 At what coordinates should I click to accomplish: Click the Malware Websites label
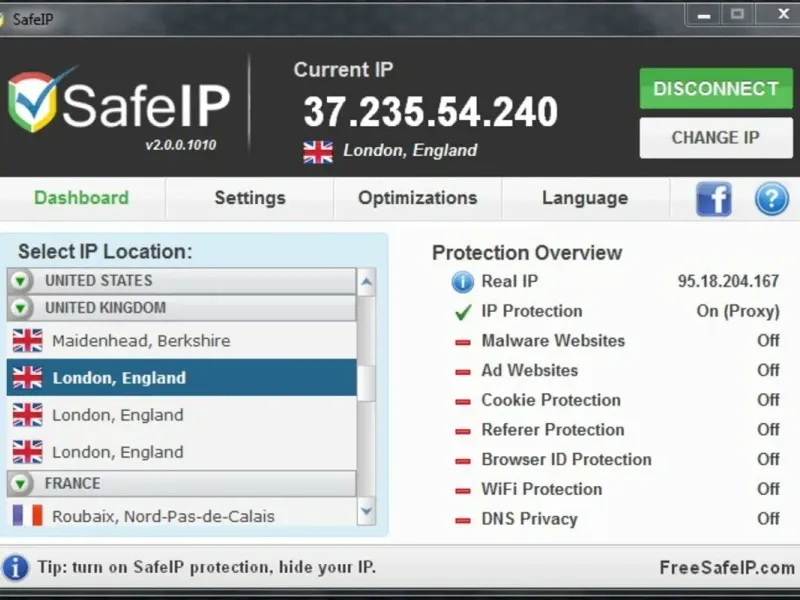553,341
